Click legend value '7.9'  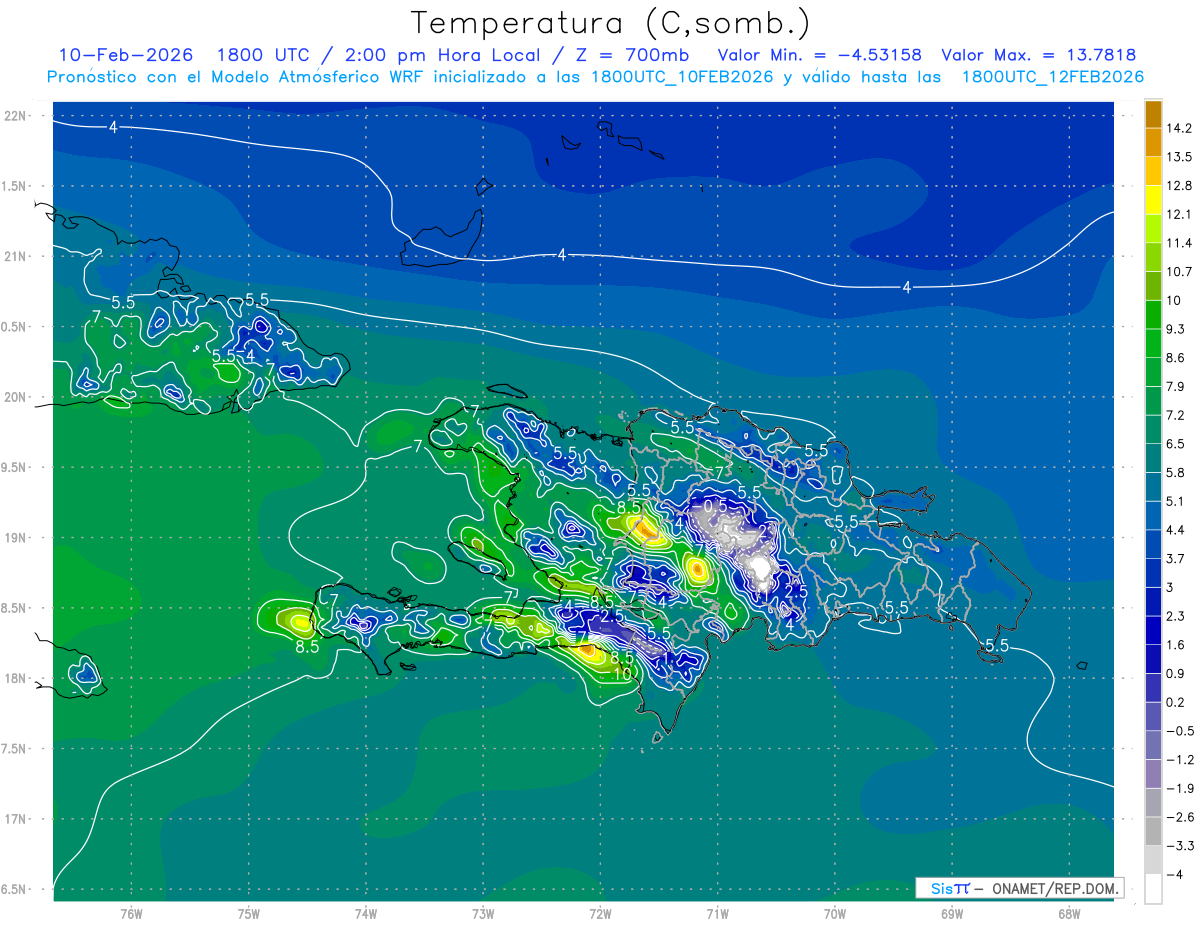1174,386
